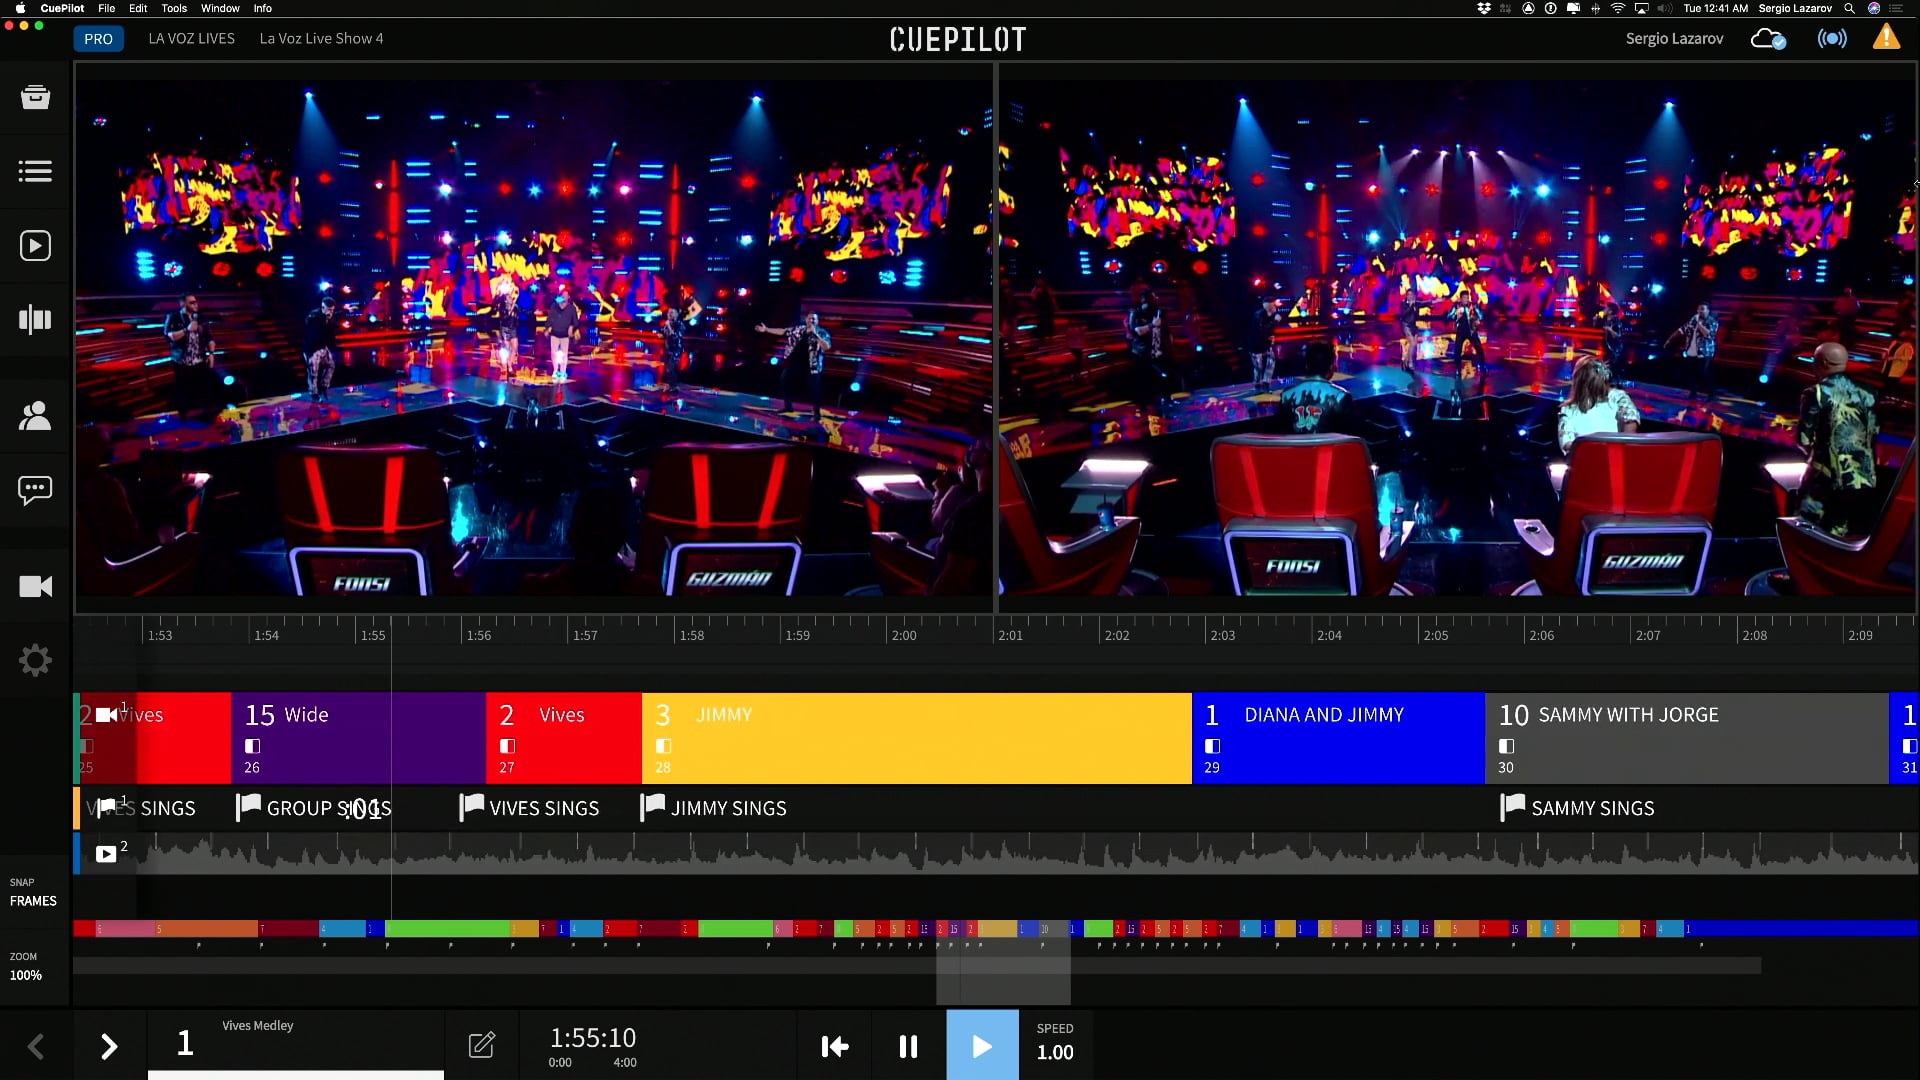This screenshot has height=1080, width=1920.
Task: Click the 2:00 mark on time ruler
Action: click(x=904, y=635)
